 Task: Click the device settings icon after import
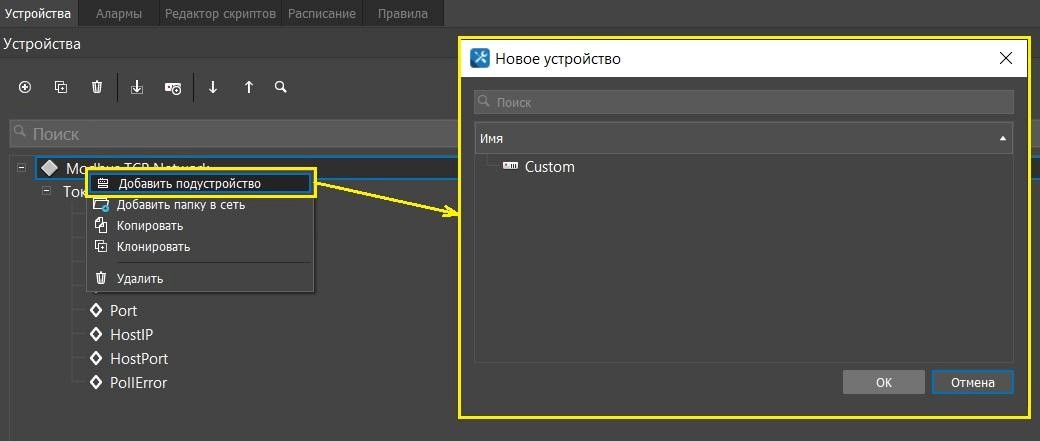[x=173, y=88]
